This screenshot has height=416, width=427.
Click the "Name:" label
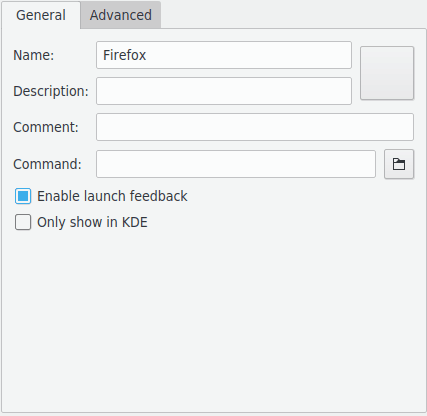(33, 55)
